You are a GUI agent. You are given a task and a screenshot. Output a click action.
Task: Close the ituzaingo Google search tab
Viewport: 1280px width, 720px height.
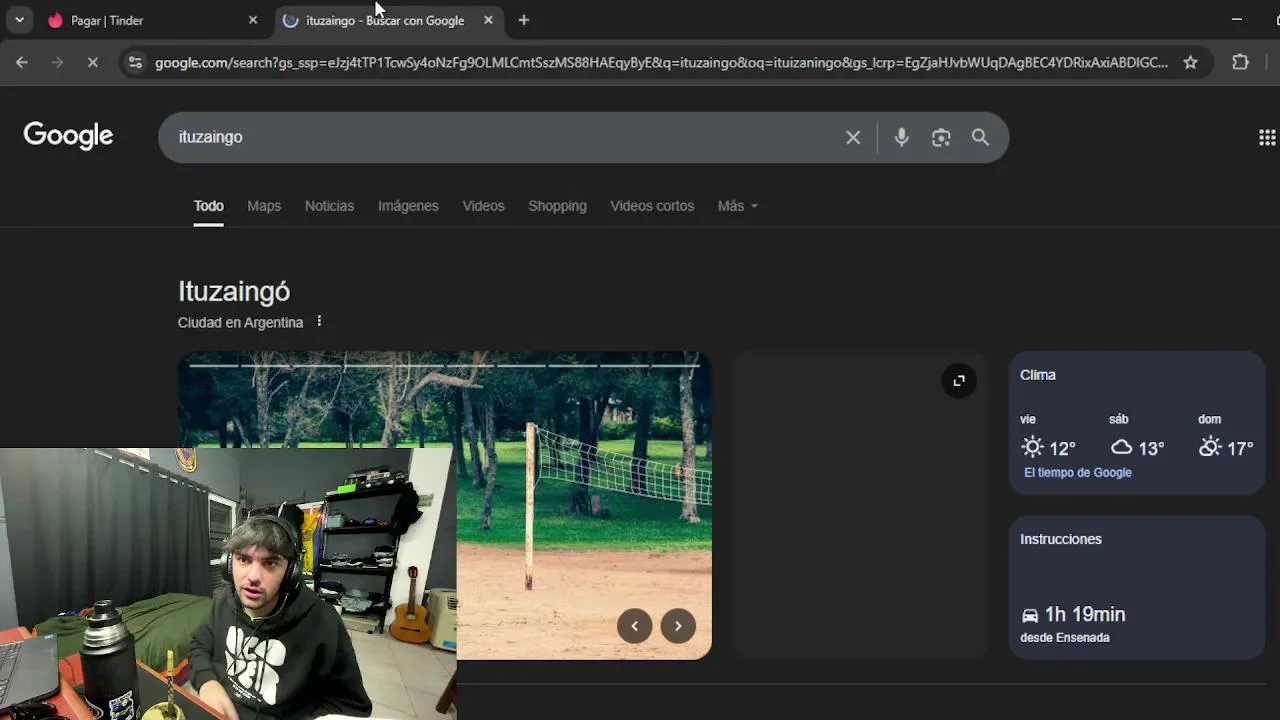488,20
